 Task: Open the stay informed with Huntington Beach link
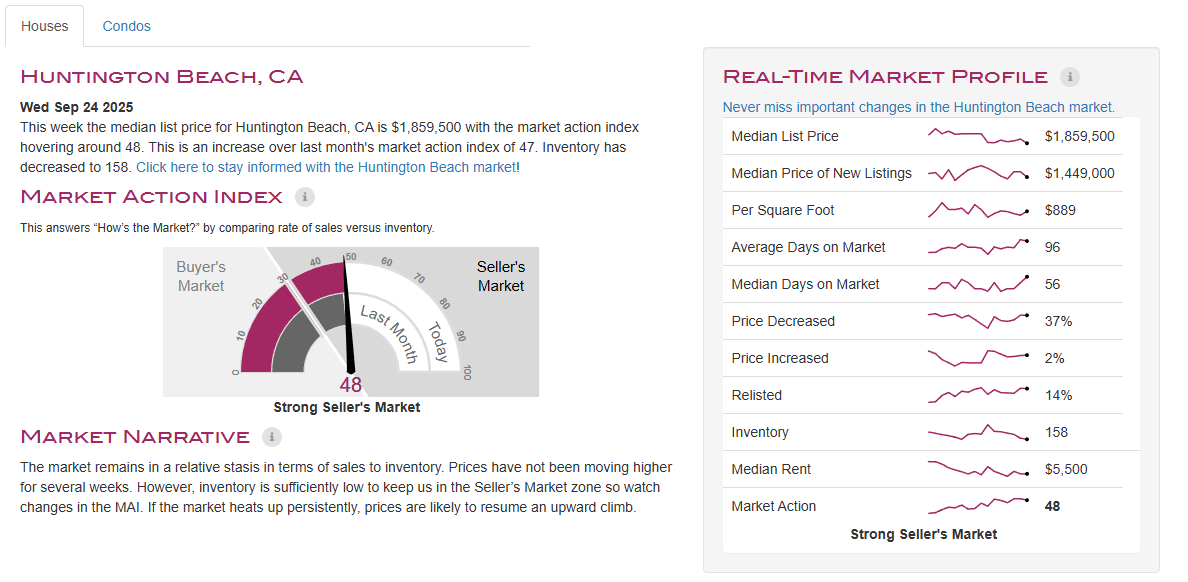coord(327,167)
